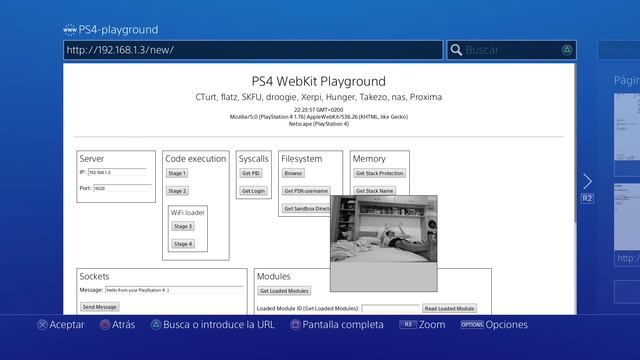Click the Get PID button

tap(251, 173)
